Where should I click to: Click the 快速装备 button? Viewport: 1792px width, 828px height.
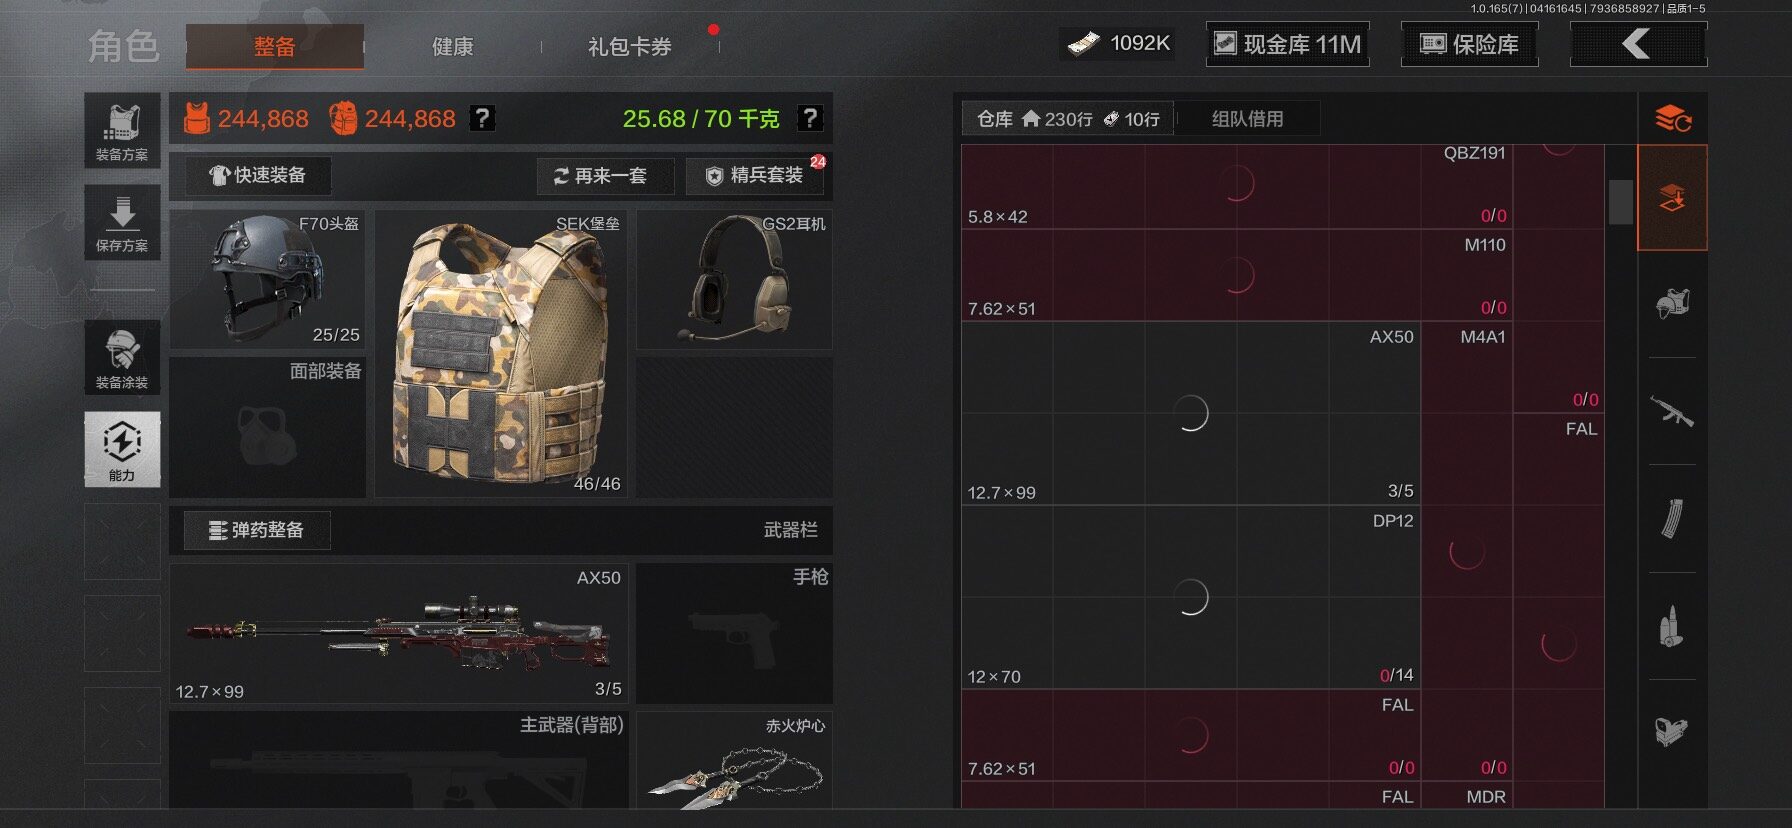click(x=257, y=175)
